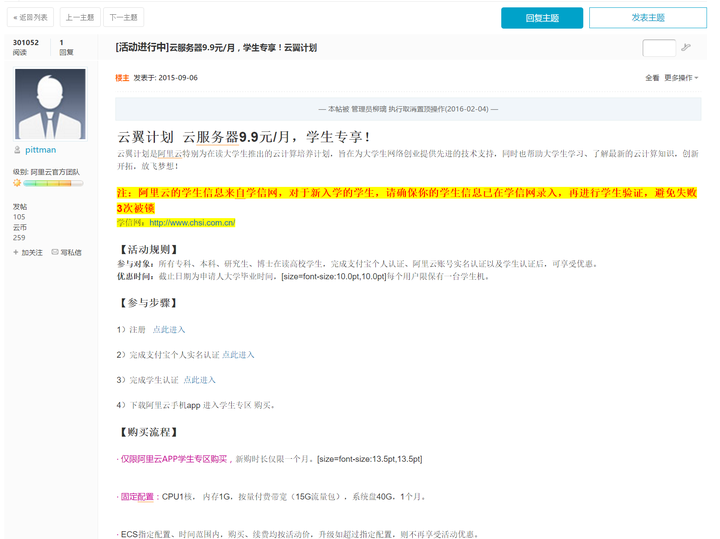
Task: Click the 参与对象 rule line
Action: pos(357,264)
